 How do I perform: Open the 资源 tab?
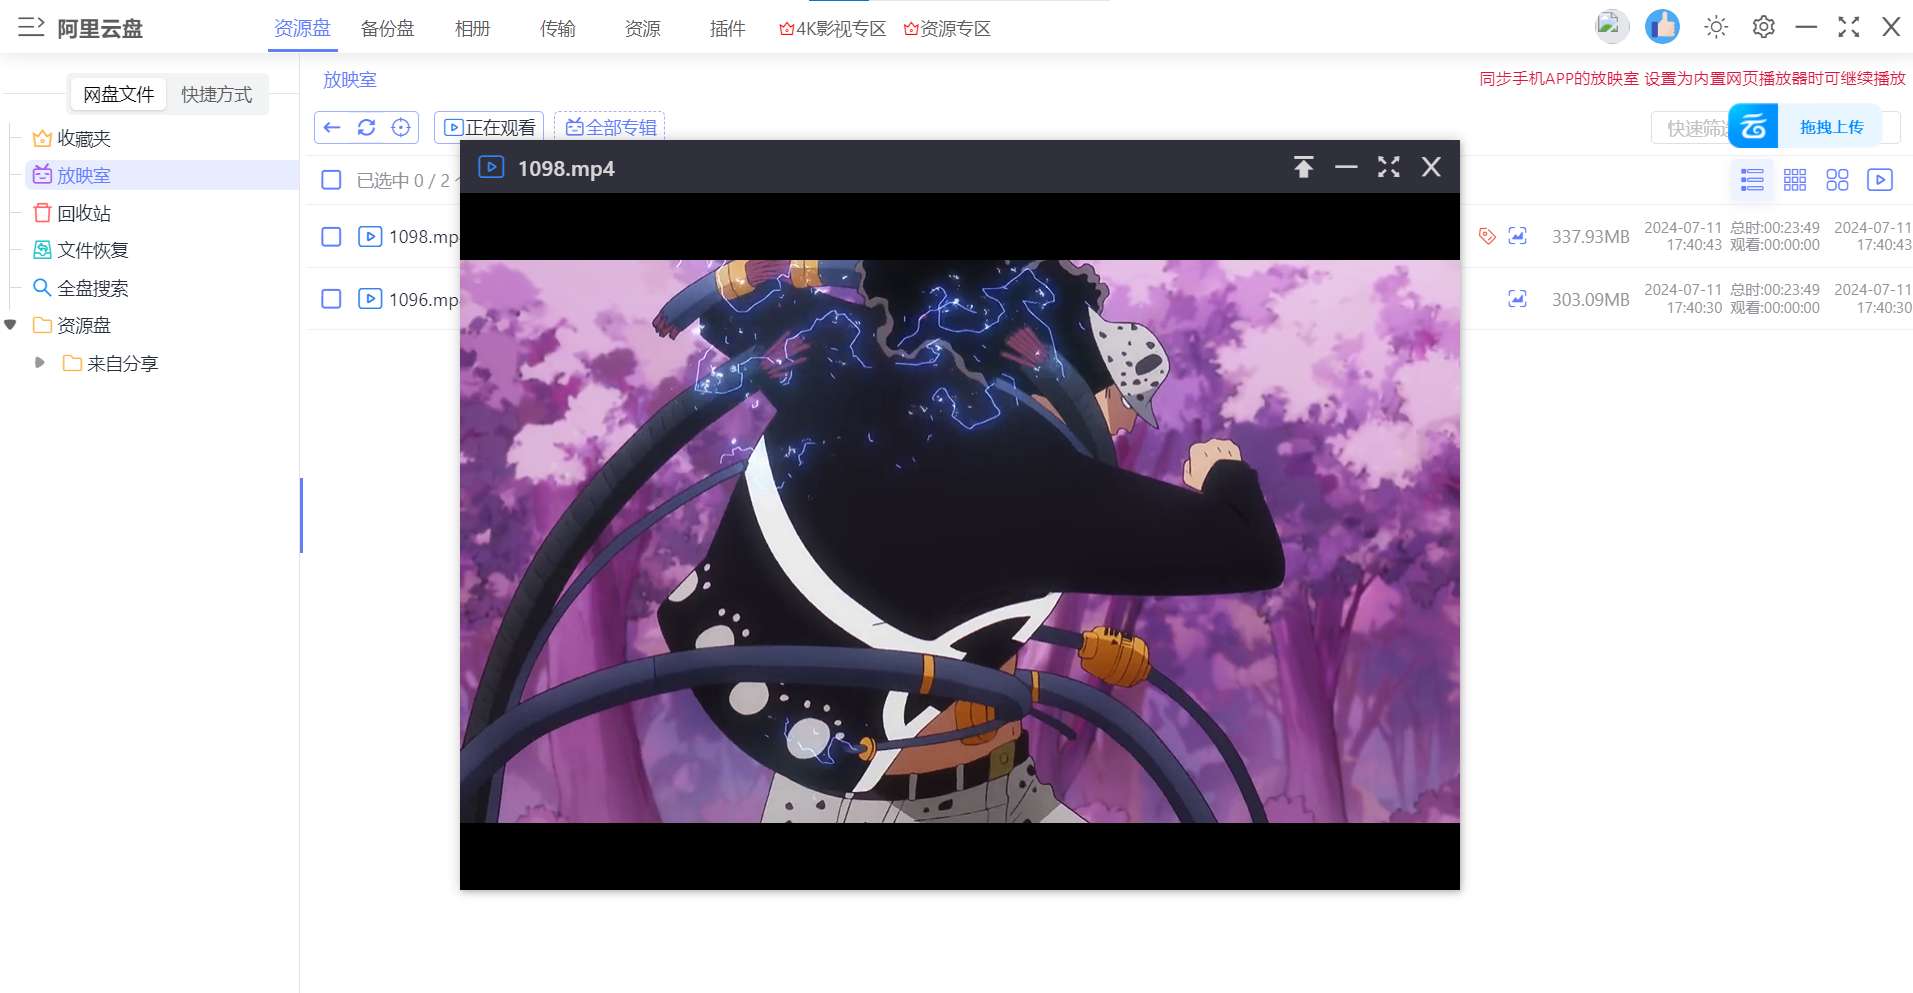tap(642, 28)
